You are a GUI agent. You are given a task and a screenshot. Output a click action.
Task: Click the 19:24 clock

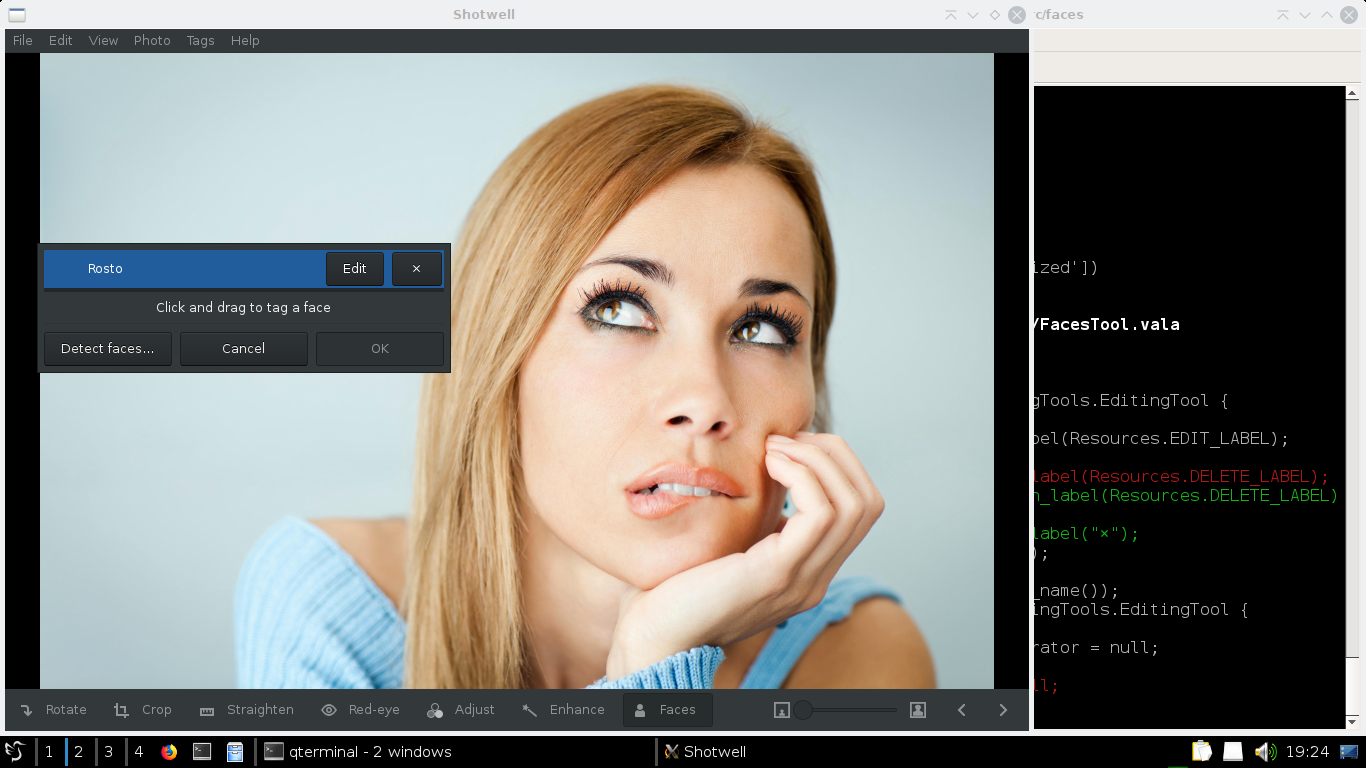point(1307,752)
